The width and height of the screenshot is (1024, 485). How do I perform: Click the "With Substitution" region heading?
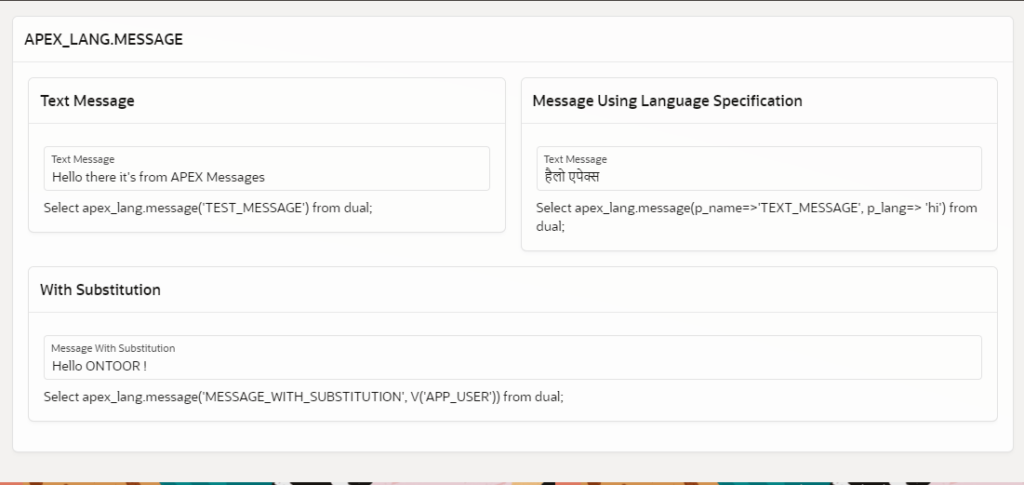pyautogui.click(x=100, y=290)
